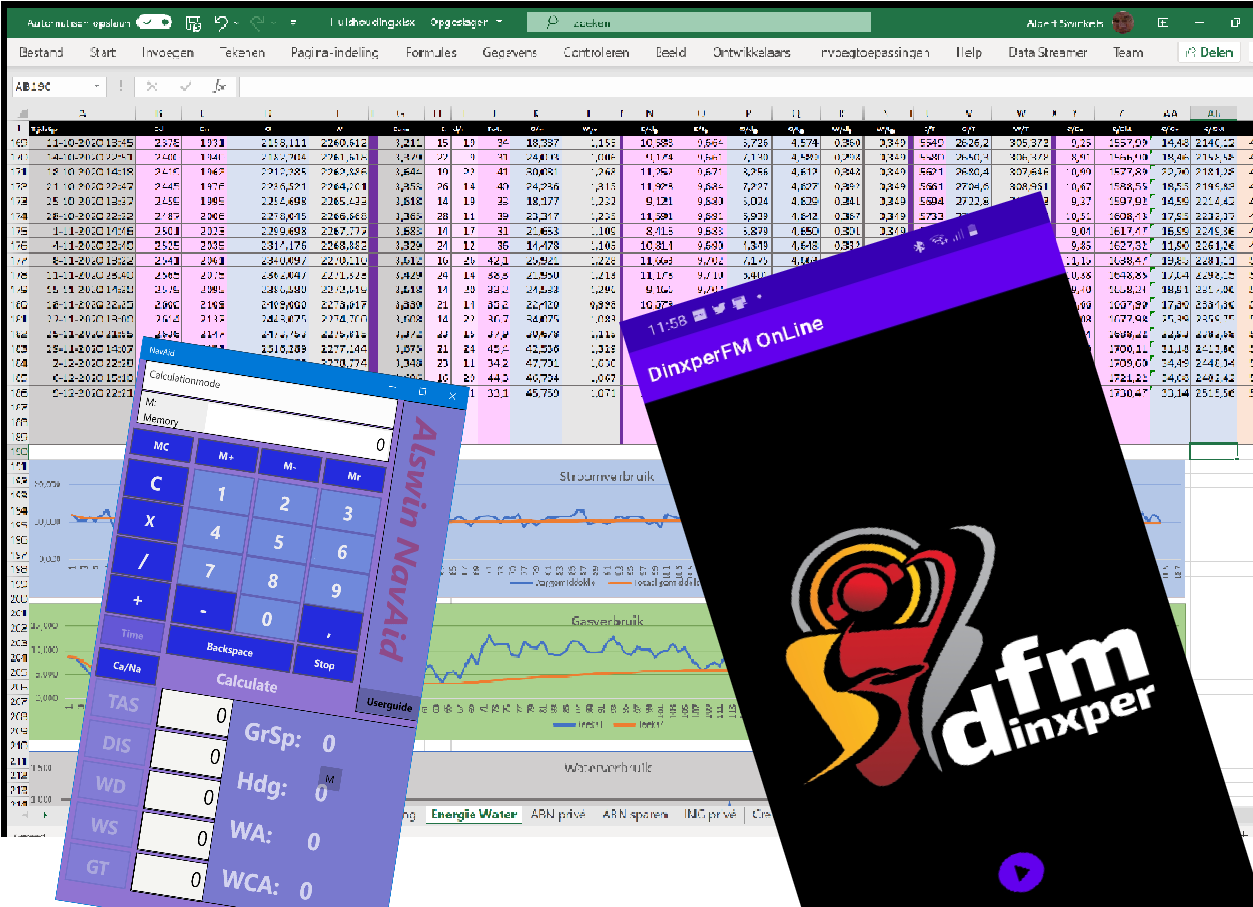Click the cancel X icon in formula bar
This screenshot has width=1253, height=907.
coord(153,87)
